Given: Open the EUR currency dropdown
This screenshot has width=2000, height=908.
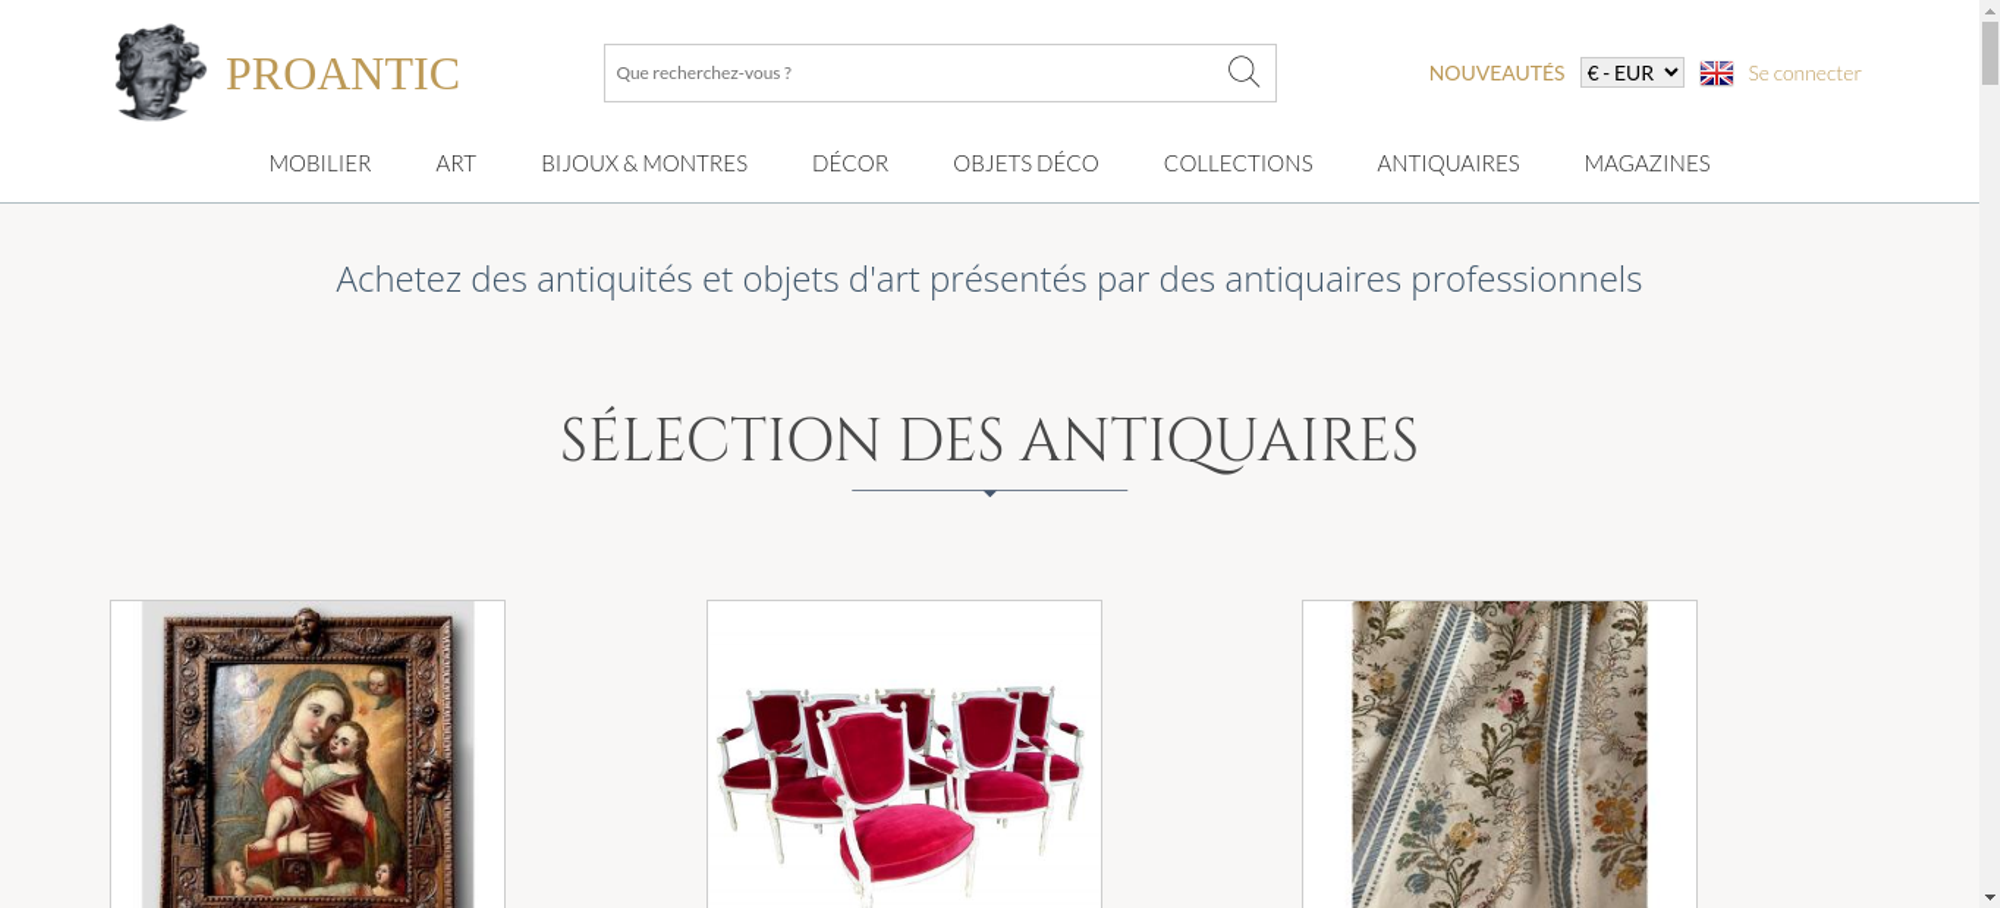Looking at the screenshot, I should (1632, 73).
